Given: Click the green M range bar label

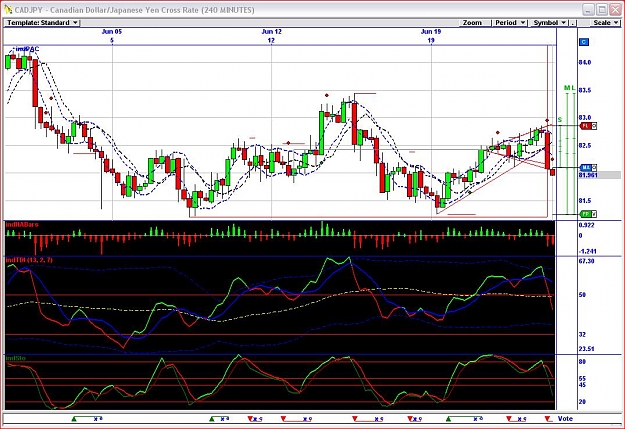Looking at the screenshot, I should tap(567, 88).
